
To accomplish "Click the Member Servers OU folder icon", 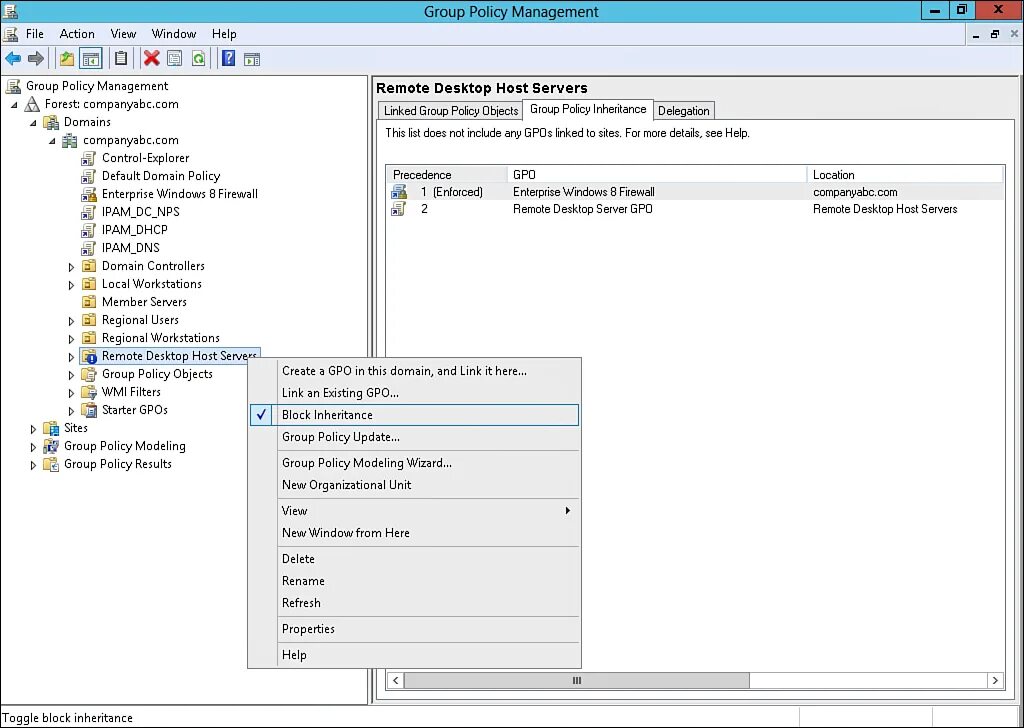I will pos(89,302).
